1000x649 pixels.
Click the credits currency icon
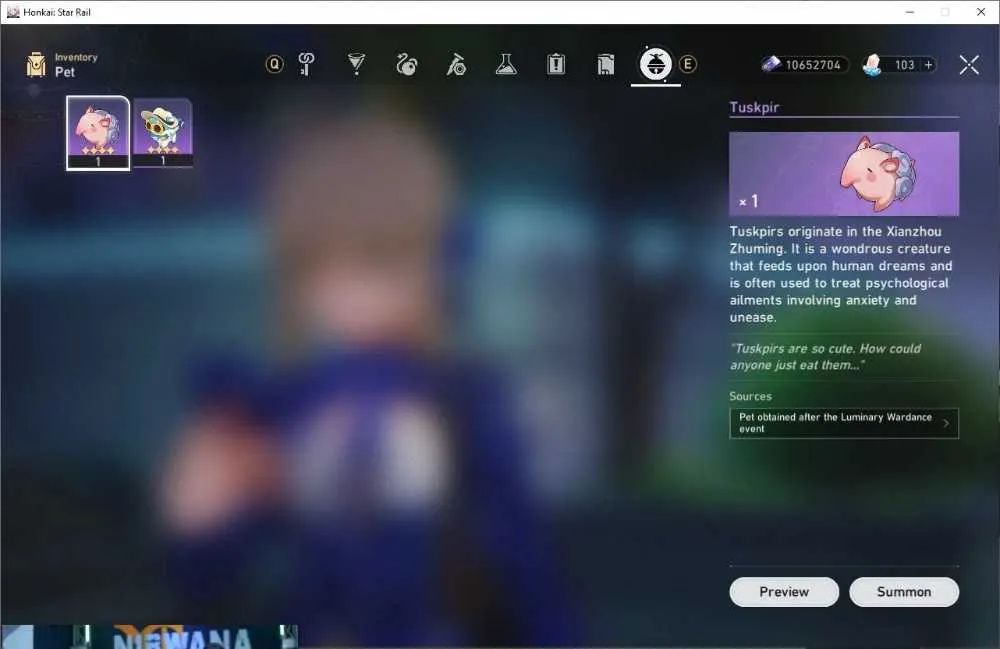click(772, 64)
